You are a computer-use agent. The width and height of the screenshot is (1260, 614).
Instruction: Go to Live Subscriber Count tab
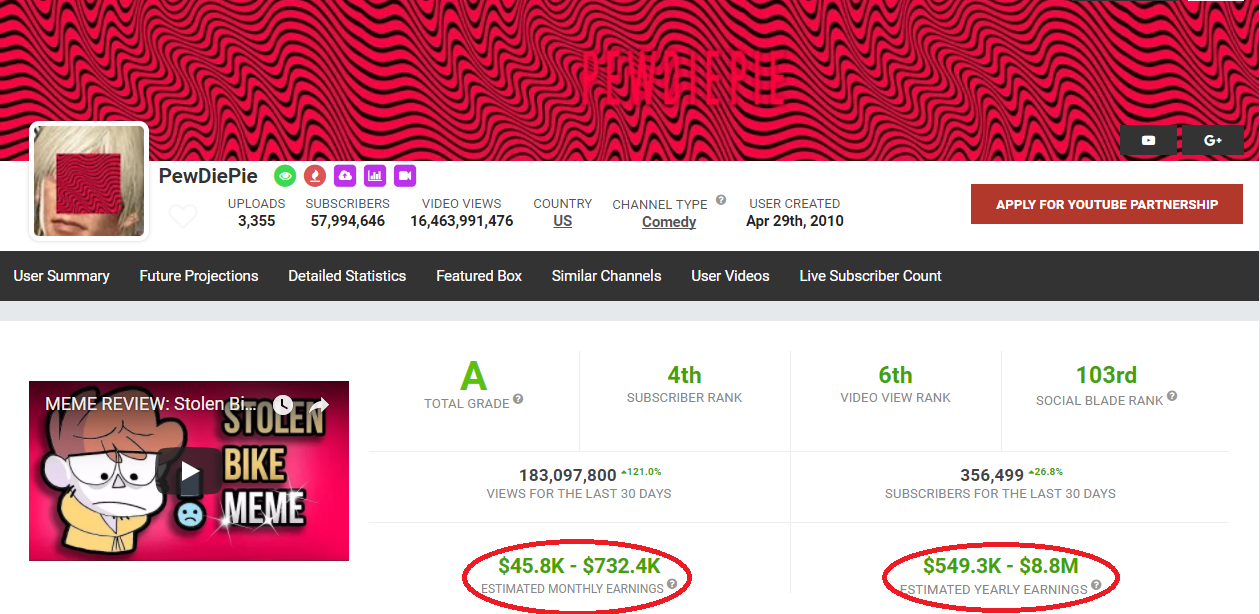[870, 276]
